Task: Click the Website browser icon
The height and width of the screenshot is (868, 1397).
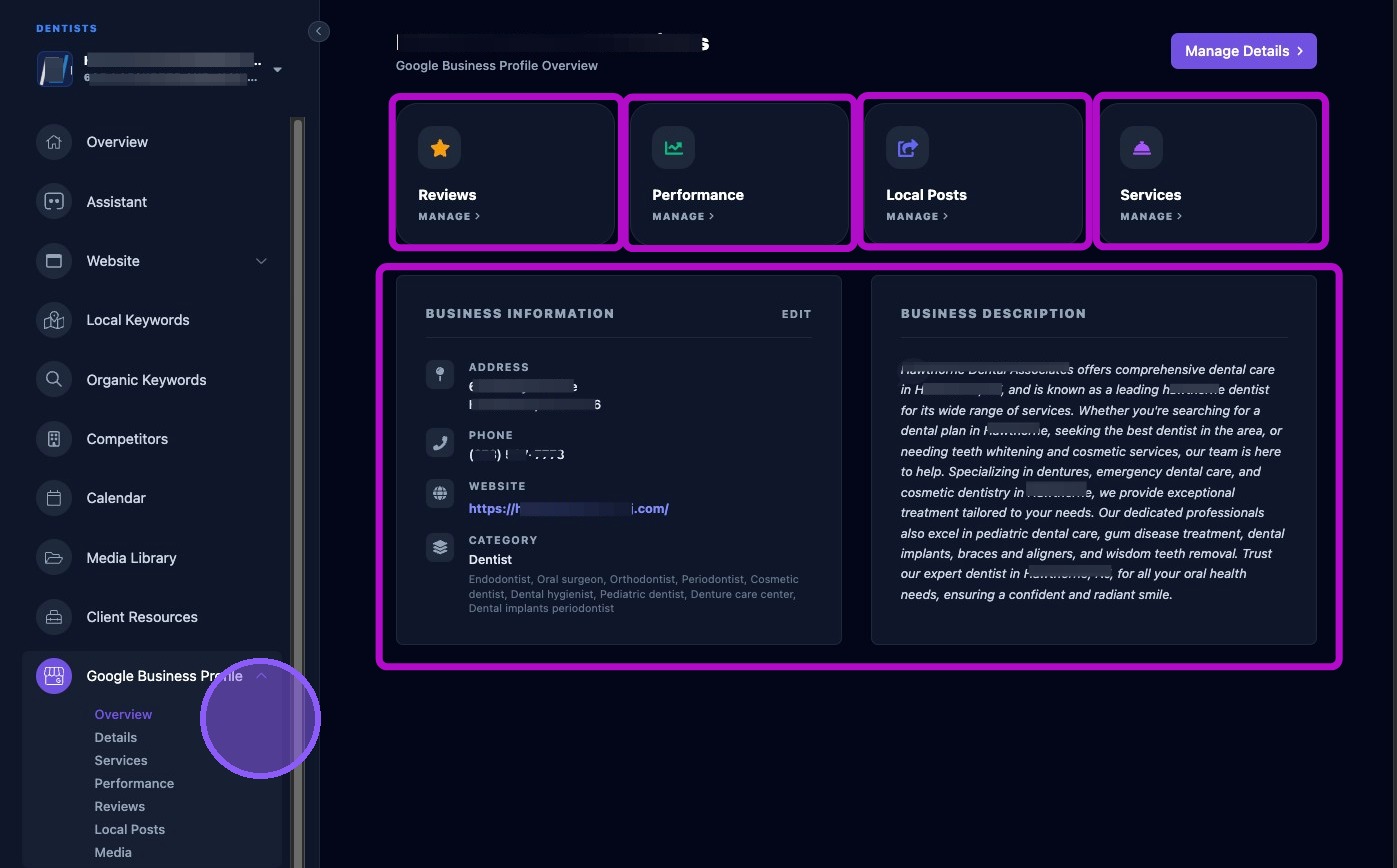Action: tap(54, 261)
